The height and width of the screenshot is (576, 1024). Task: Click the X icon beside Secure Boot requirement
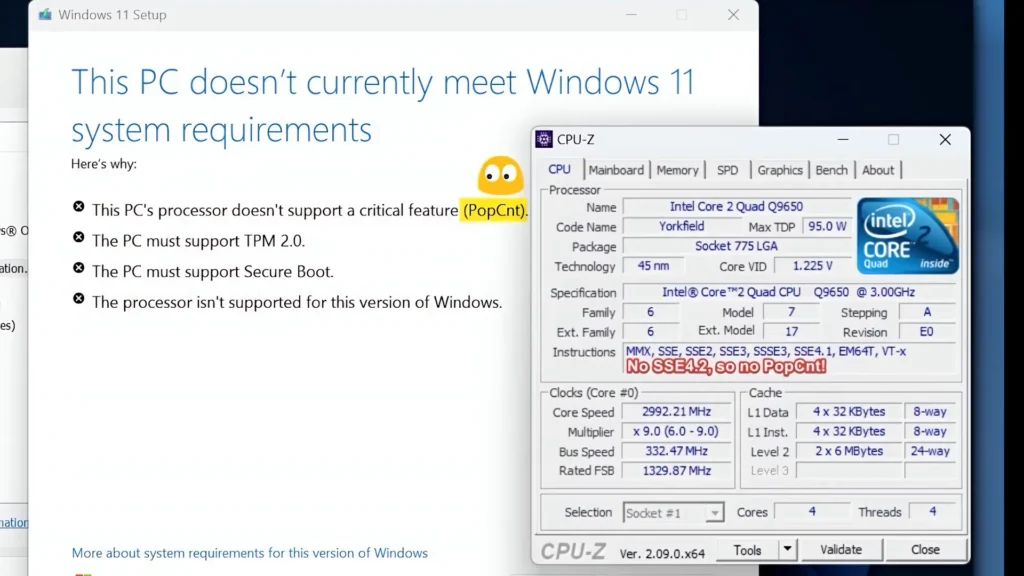click(78, 268)
